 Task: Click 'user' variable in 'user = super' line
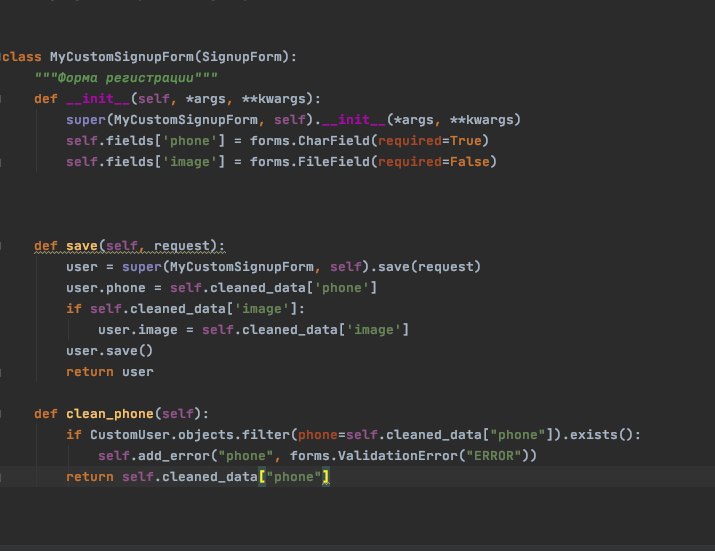(82, 267)
